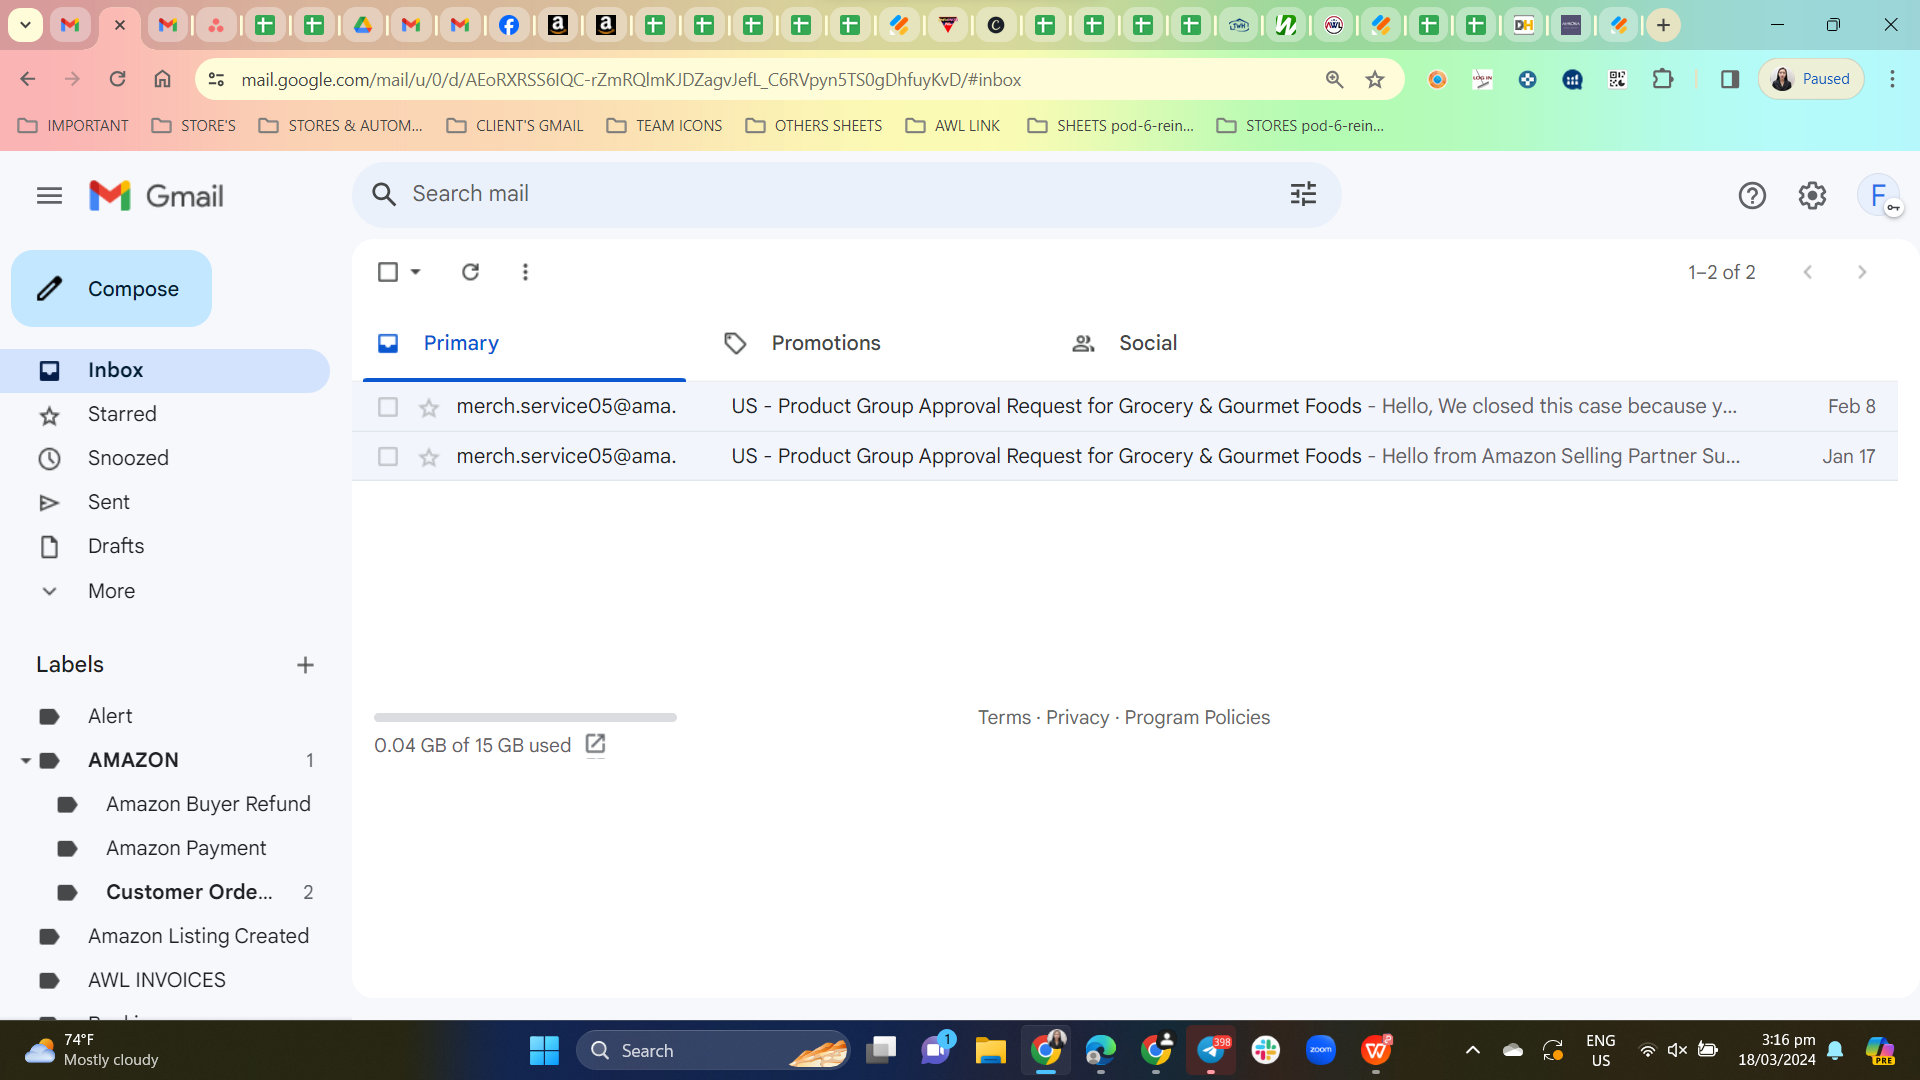This screenshot has width=1920, height=1080.
Task: Bookmark this page with the star
Action: pyautogui.click(x=1375, y=80)
